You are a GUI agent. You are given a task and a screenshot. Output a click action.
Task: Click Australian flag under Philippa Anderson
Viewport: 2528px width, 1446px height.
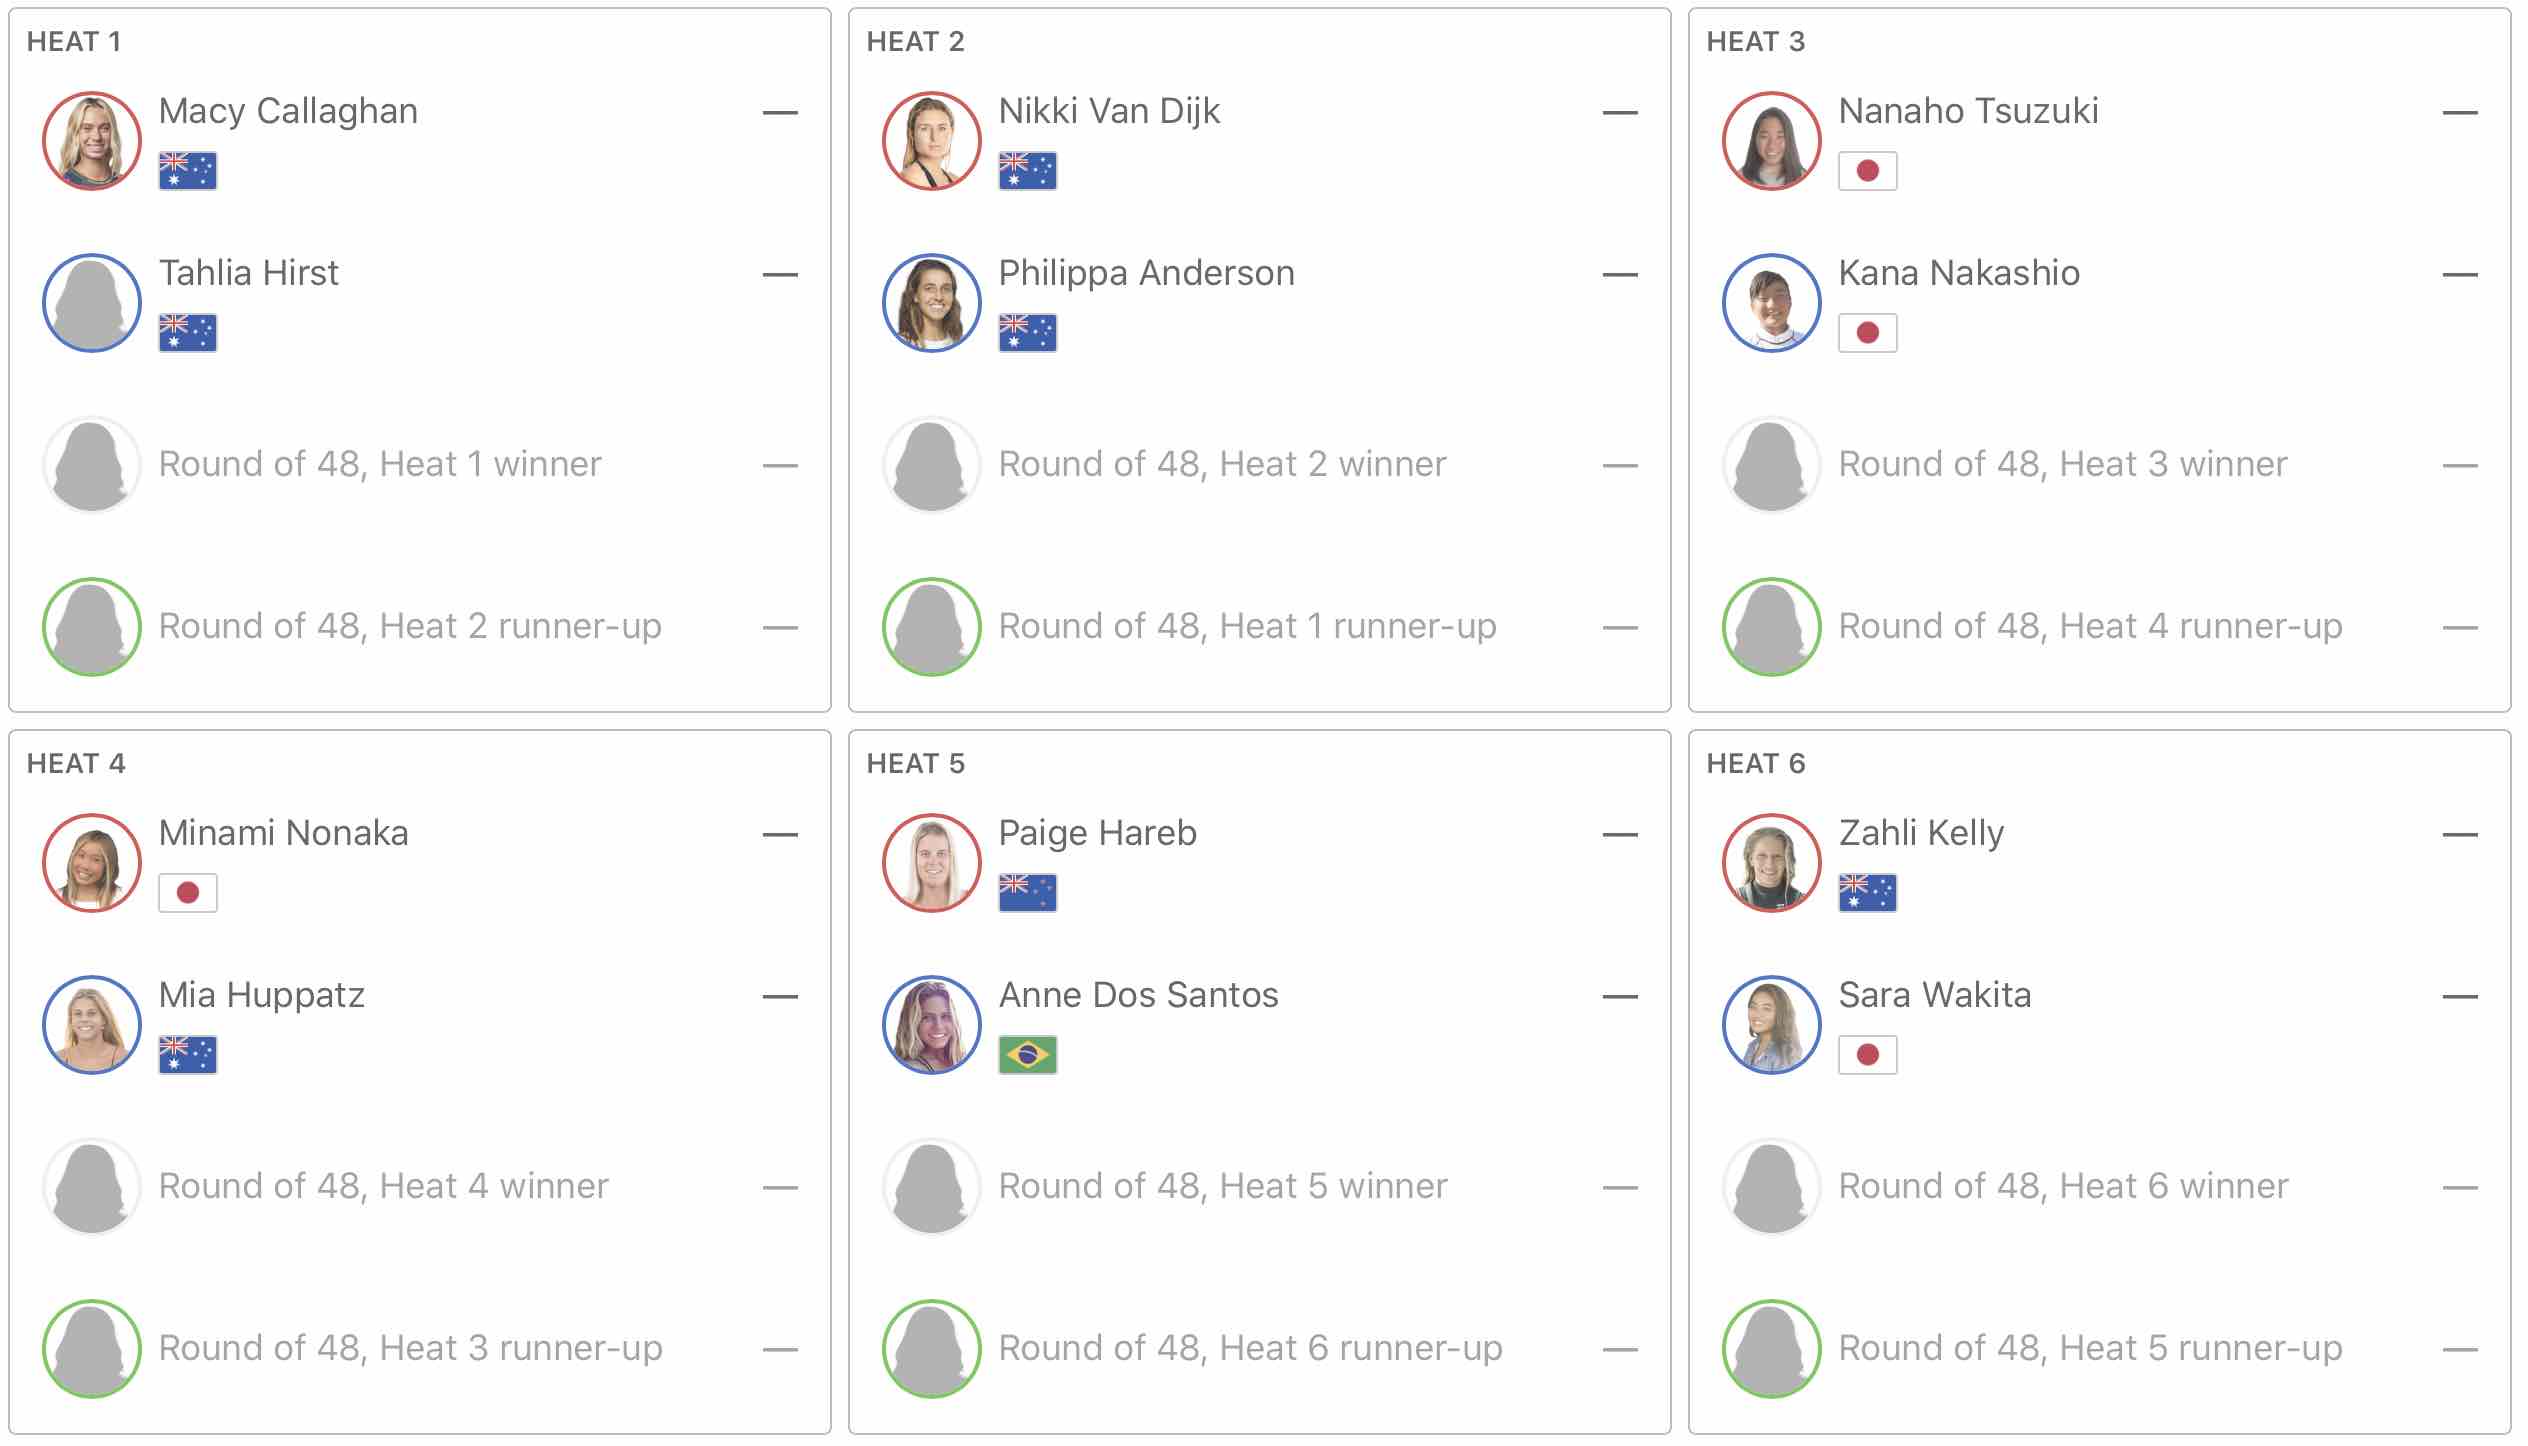pos(1027,333)
